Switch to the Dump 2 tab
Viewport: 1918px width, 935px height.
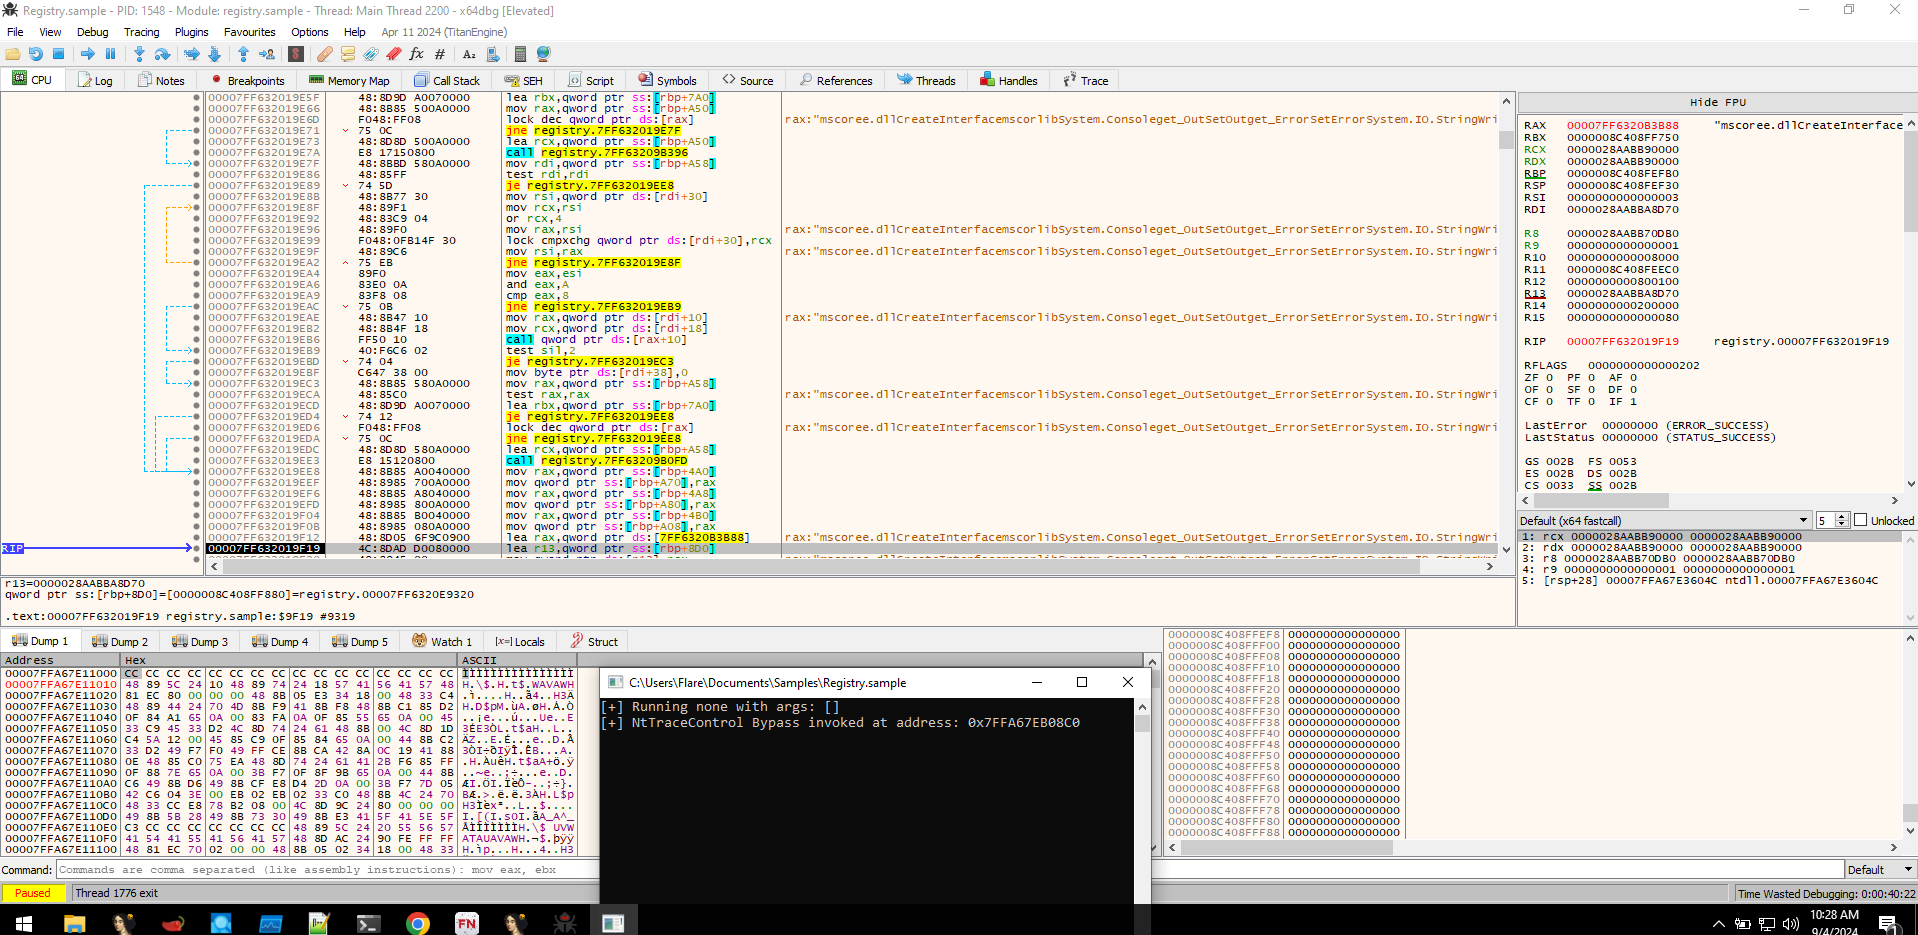point(120,642)
